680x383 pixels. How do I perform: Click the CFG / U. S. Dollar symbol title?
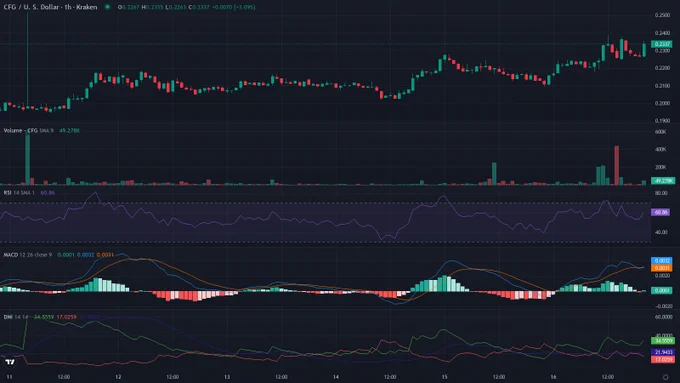(50, 7)
